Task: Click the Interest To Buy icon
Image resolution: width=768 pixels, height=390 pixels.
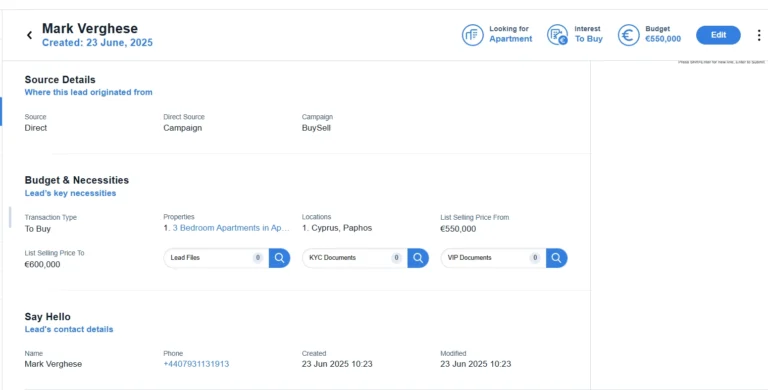Action: [x=557, y=35]
